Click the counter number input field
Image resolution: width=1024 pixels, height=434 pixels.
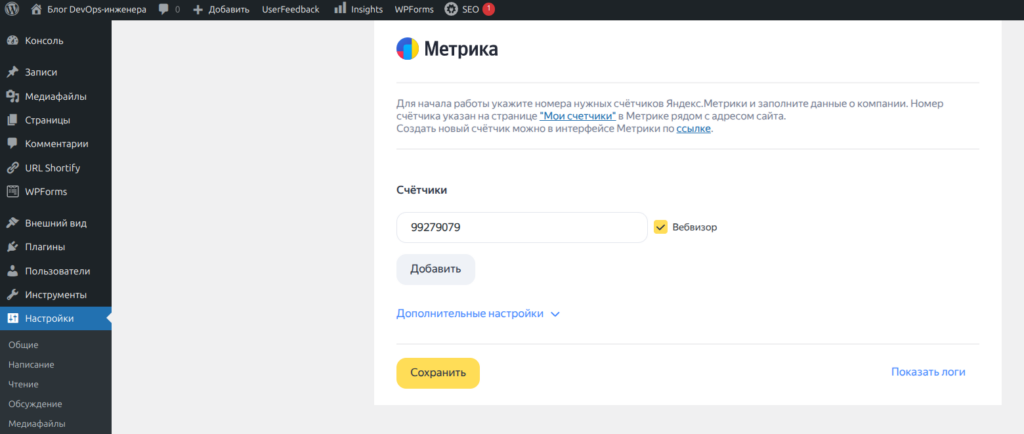tap(521, 227)
